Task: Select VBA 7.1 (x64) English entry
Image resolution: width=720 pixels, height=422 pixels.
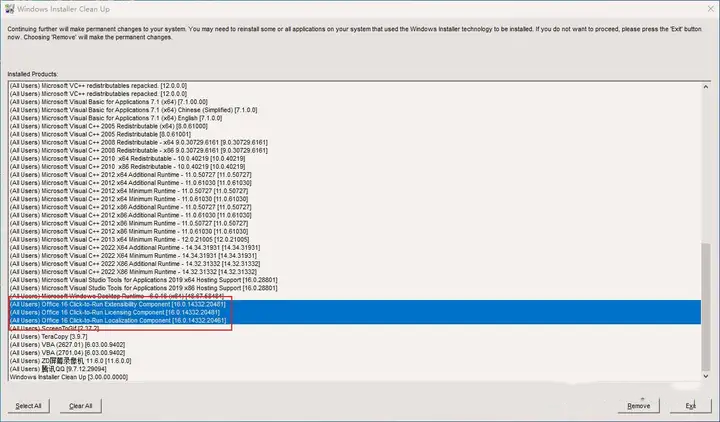Action: (116, 118)
